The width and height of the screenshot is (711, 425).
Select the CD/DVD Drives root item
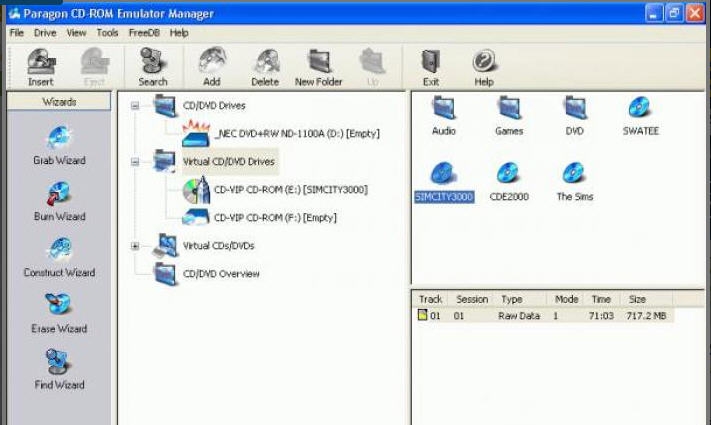coord(214,106)
